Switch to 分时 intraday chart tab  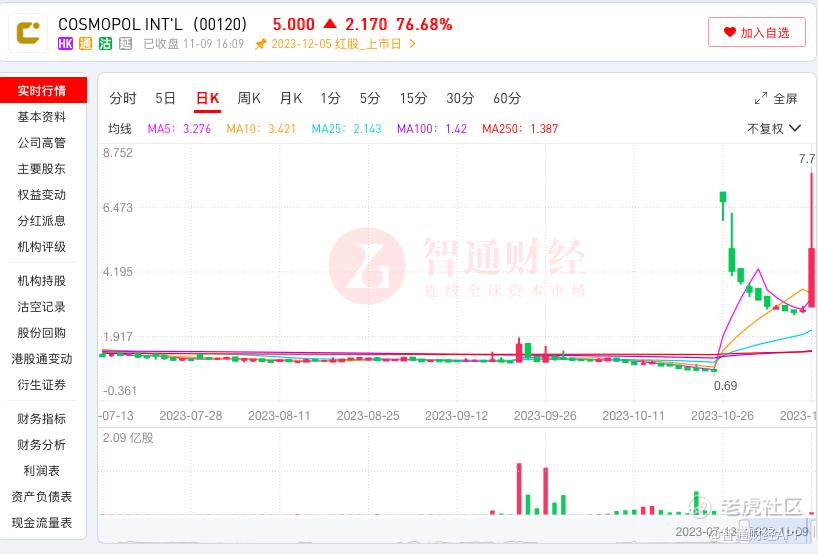[x=123, y=98]
